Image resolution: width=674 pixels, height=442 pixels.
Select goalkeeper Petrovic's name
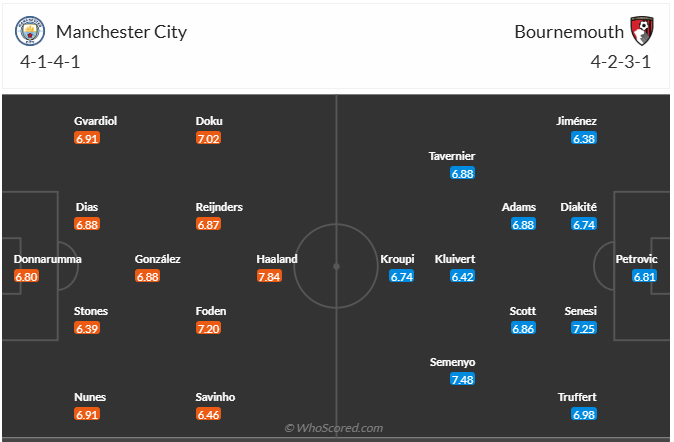pos(637,259)
